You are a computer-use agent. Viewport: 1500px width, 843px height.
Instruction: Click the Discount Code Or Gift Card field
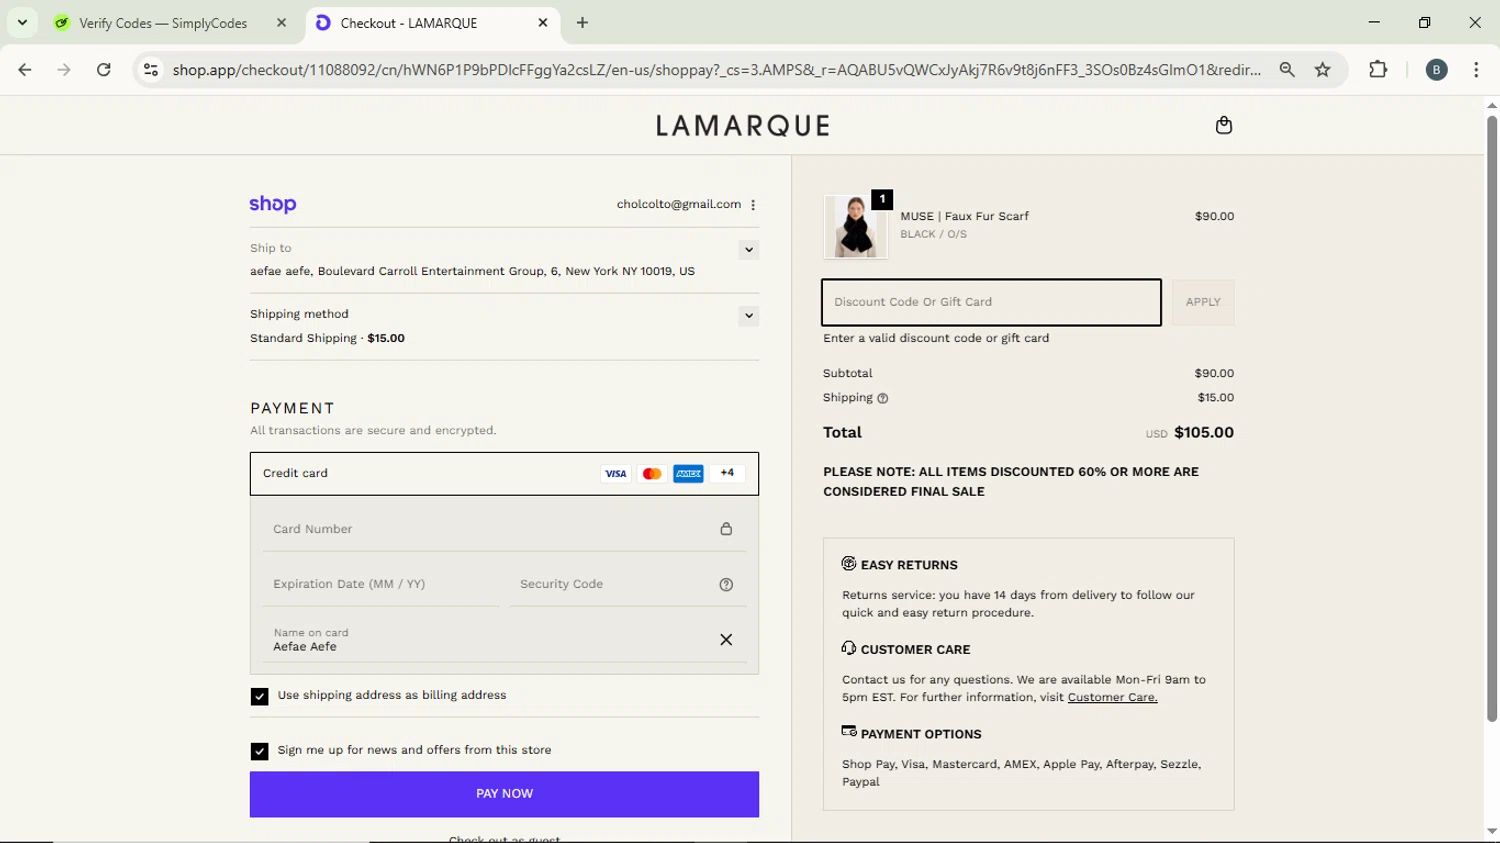(x=991, y=302)
